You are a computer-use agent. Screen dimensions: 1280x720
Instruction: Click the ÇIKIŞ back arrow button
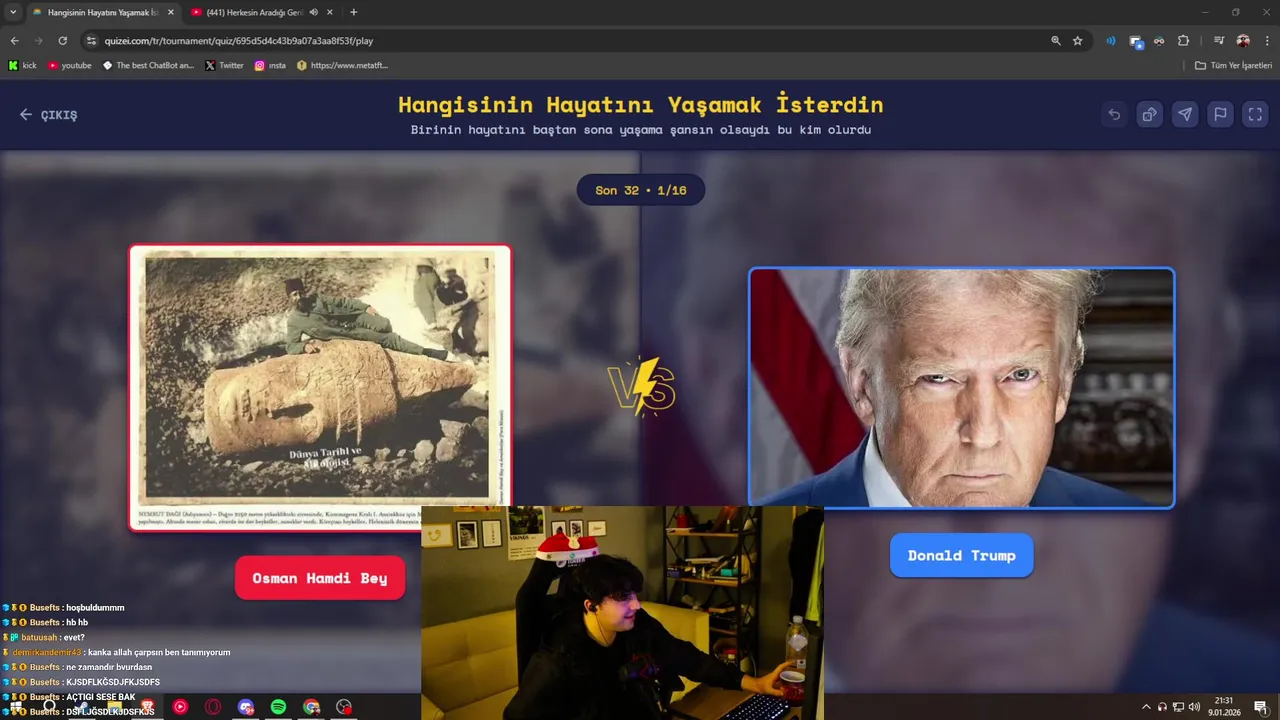click(48, 115)
